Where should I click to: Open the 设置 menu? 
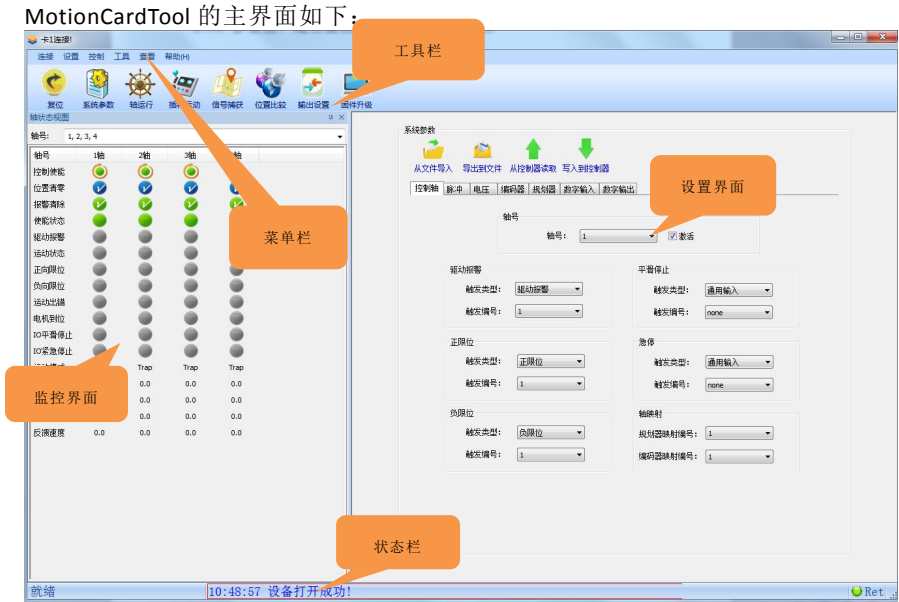coord(71,57)
